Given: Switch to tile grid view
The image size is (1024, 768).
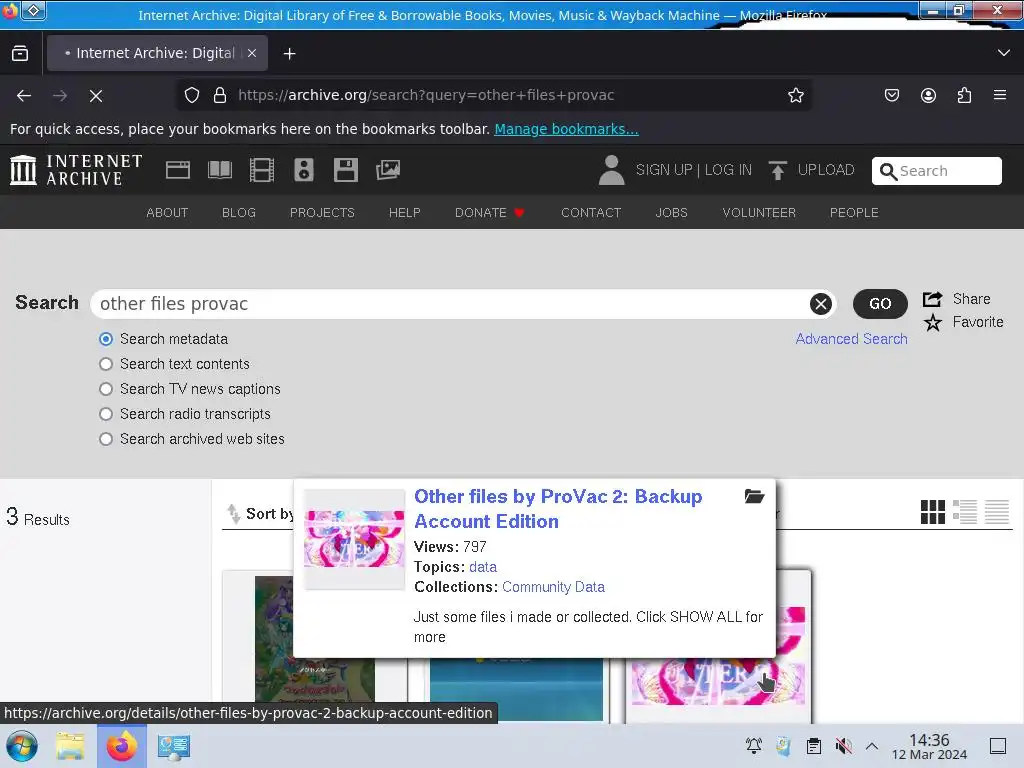Looking at the screenshot, I should (933, 512).
